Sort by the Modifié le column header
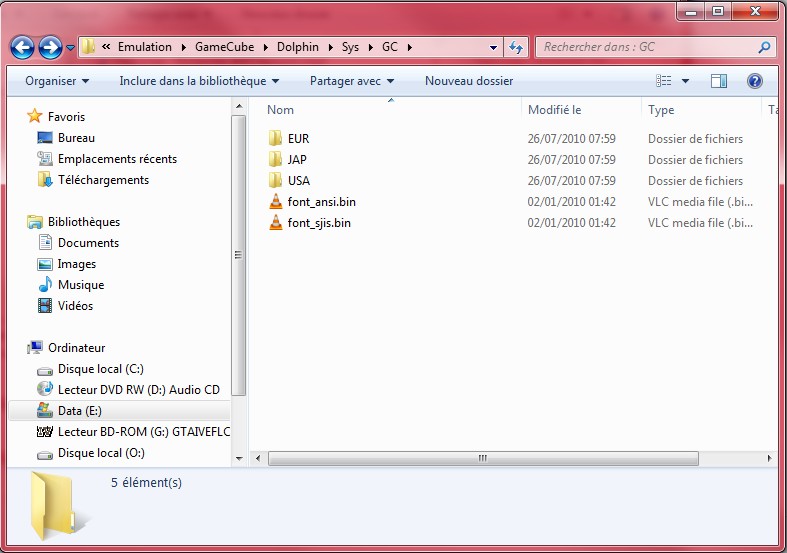Screen dimensions: 787x553 555,110
